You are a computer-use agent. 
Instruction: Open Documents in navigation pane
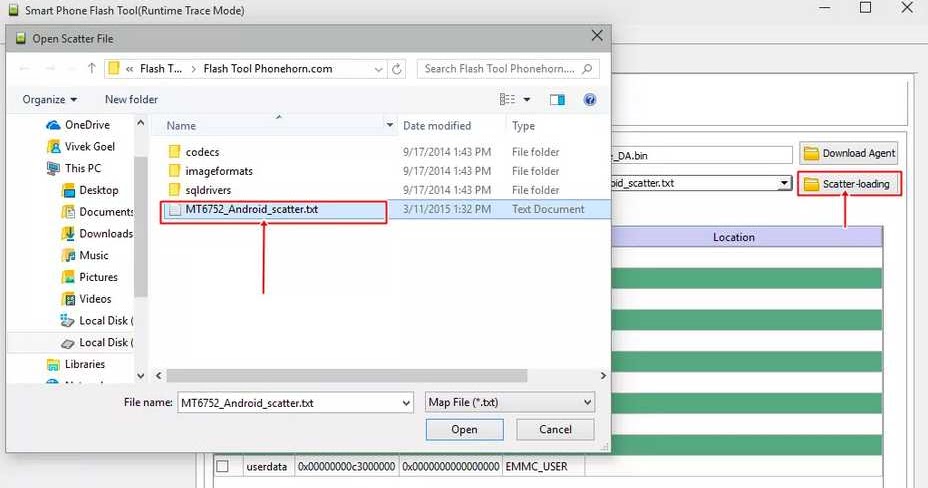[x=106, y=212]
